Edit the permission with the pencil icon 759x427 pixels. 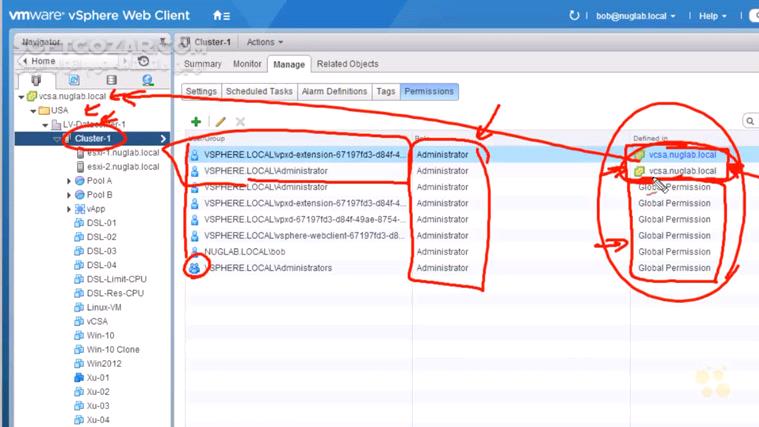(x=221, y=122)
